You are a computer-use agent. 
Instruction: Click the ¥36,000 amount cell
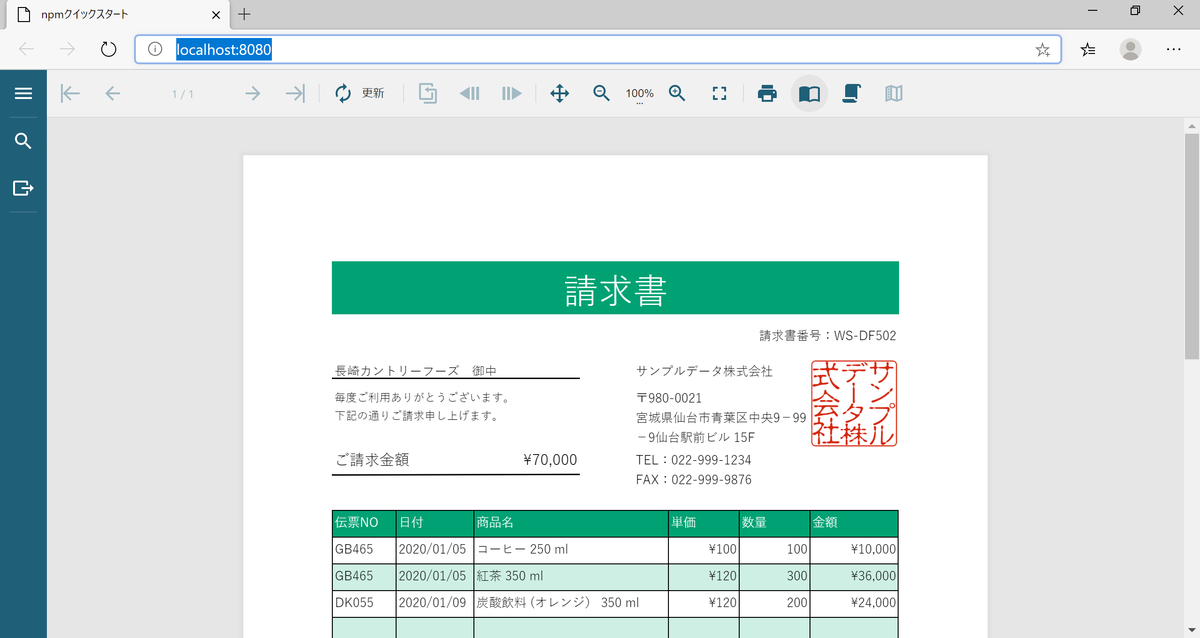[x=854, y=576]
